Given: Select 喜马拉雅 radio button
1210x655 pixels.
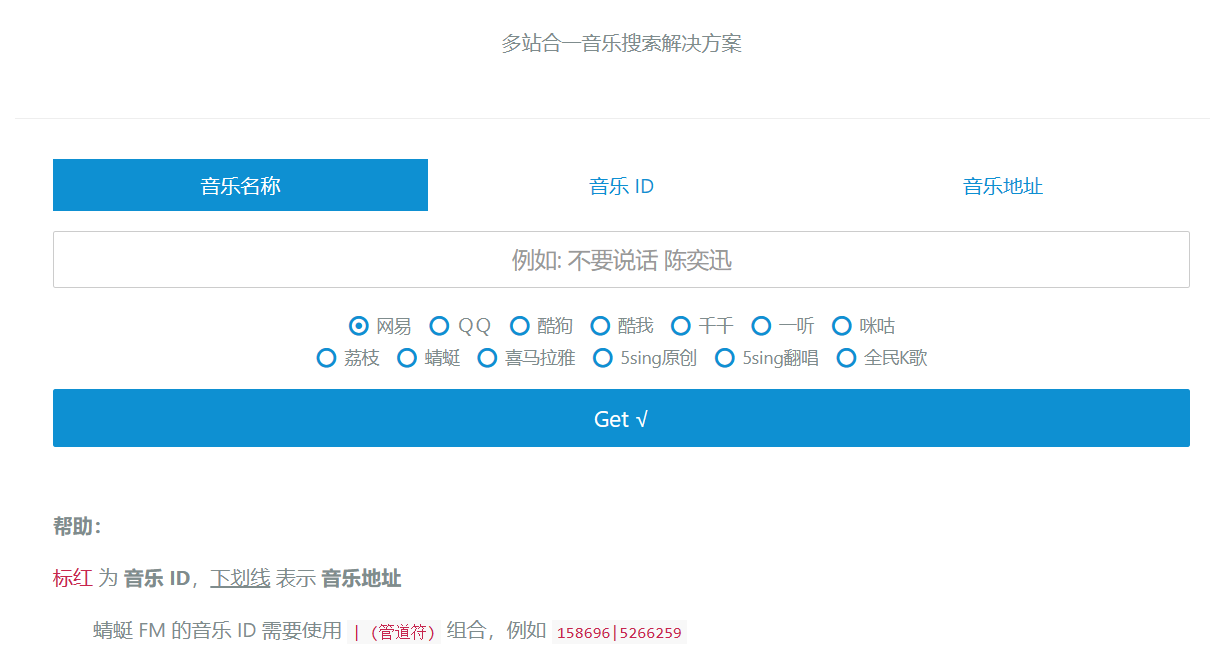Looking at the screenshot, I should [487, 358].
